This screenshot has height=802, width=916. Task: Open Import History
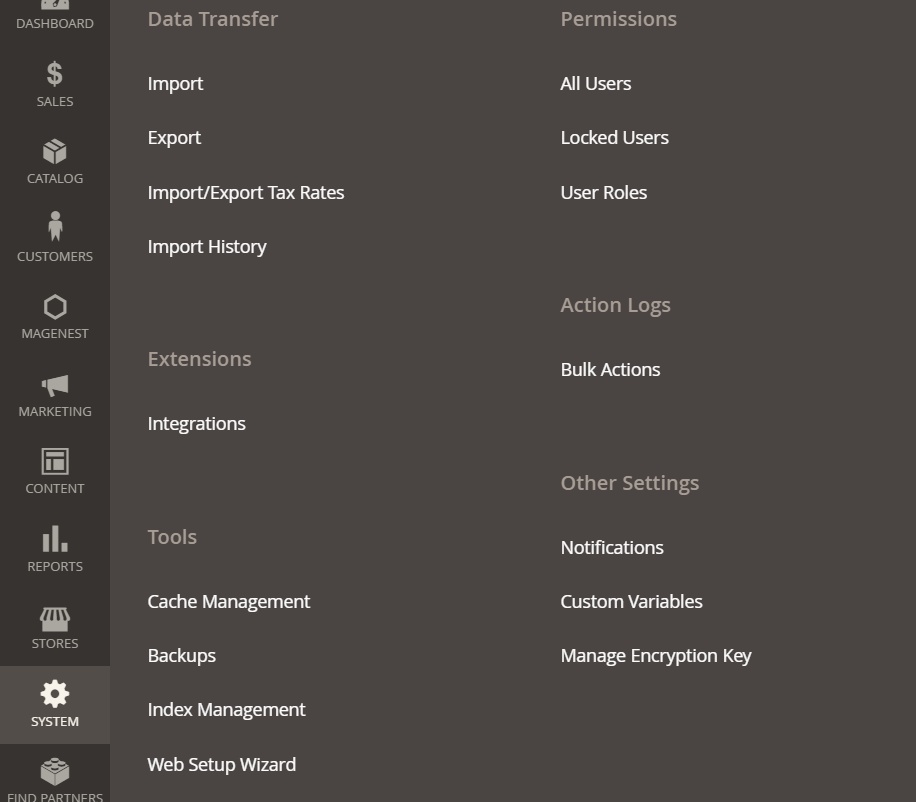coord(207,246)
